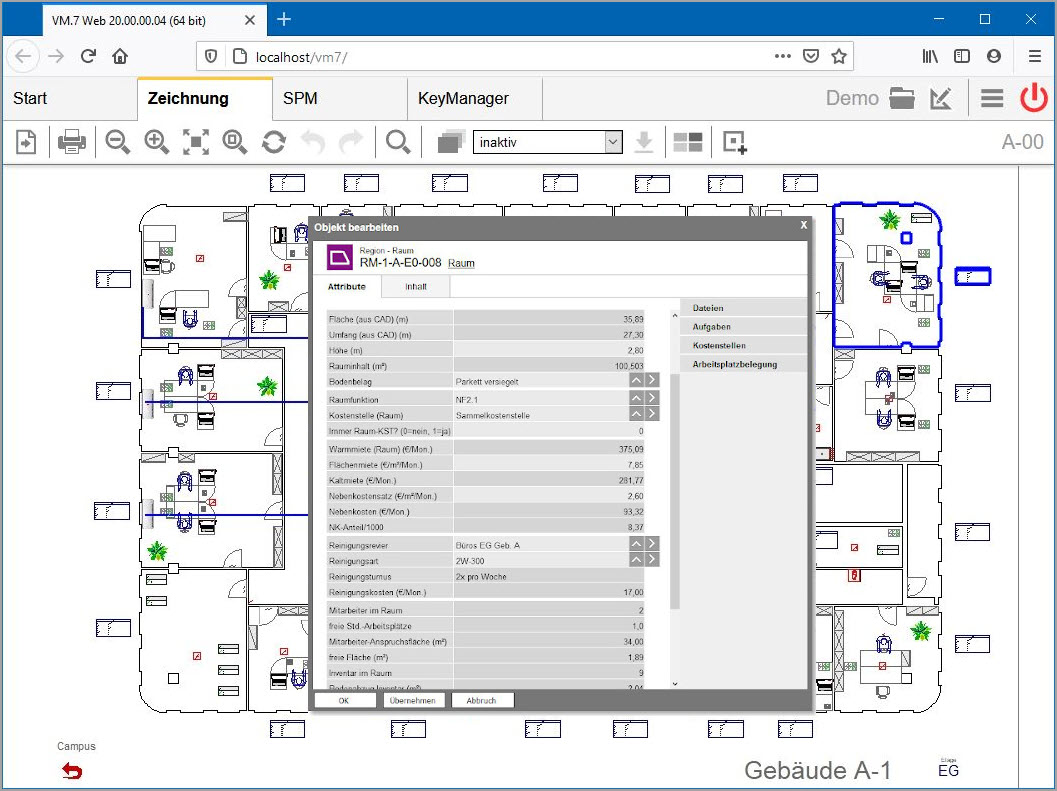Reload the browser page
The width and height of the screenshot is (1057, 791).
(x=88, y=56)
